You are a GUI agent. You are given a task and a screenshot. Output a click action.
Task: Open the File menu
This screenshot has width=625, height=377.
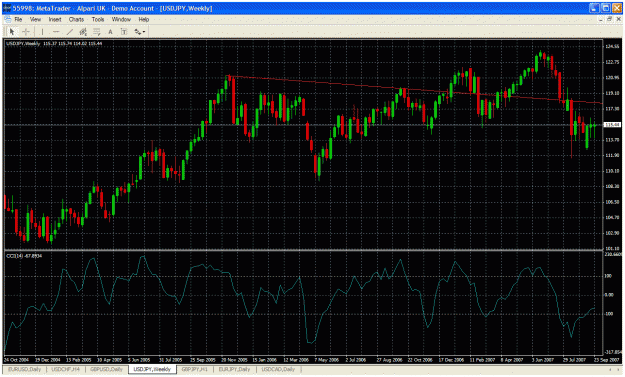[18, 19]
